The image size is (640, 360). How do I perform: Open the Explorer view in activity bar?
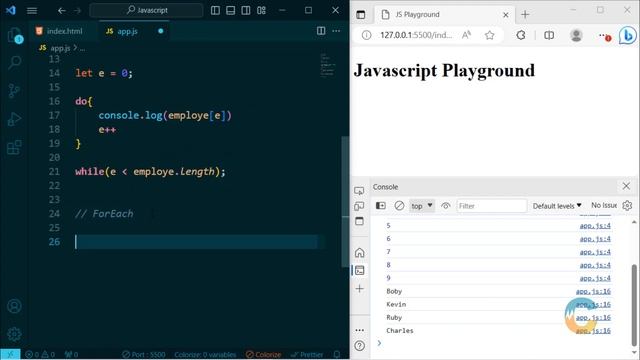point(14,36)
